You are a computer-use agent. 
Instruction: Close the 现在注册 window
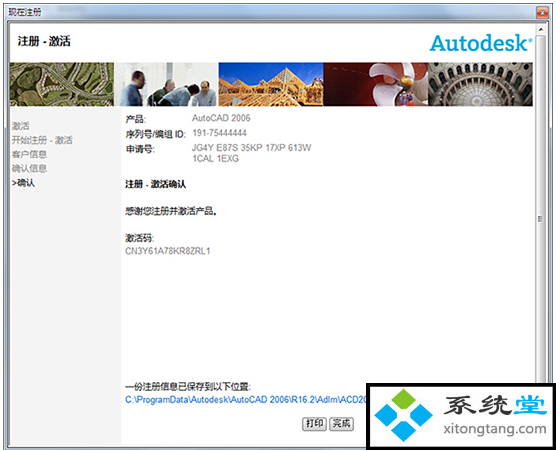click(542, 13)
